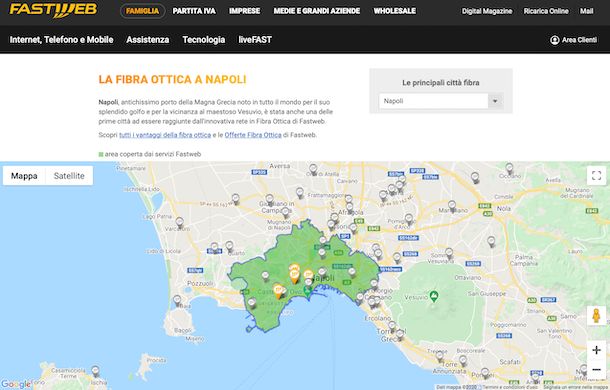
Task: Open Internet, Telefono e Mobile menu
Action: point(61,40)
